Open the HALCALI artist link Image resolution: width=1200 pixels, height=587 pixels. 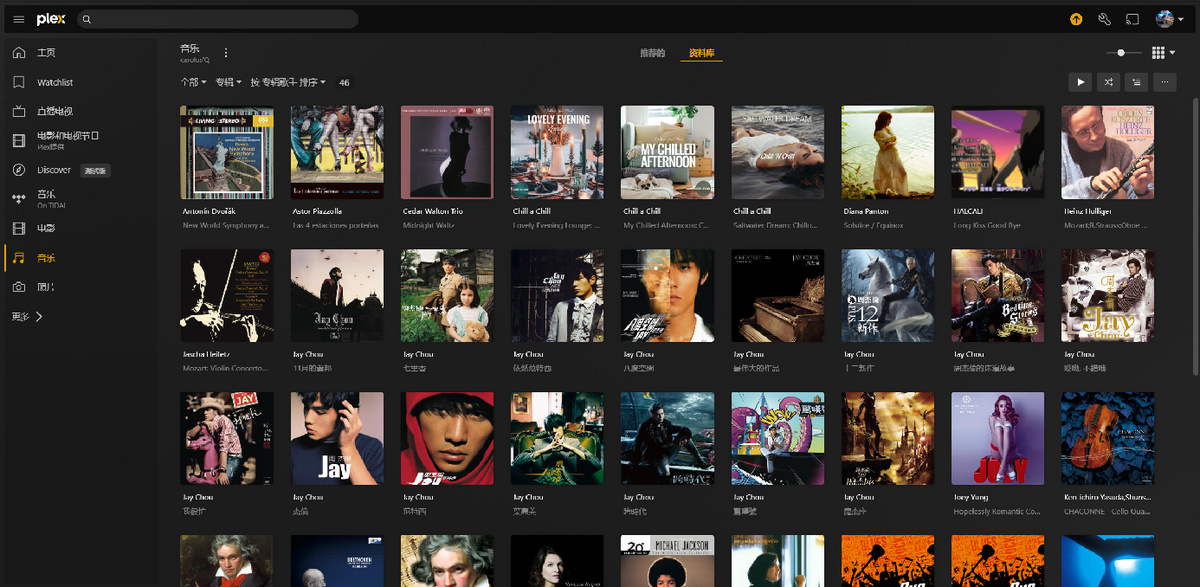point(966,211)
